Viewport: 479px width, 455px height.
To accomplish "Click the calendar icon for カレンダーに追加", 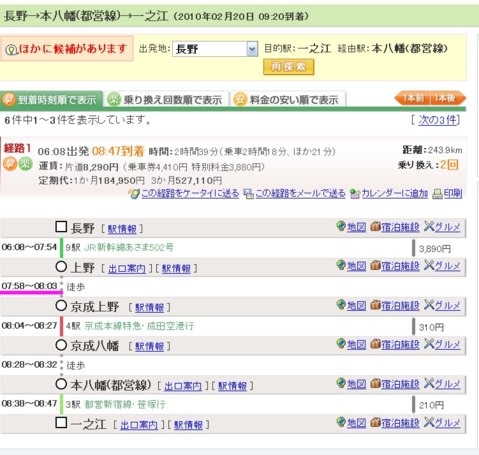I will (x=355, y=194).
